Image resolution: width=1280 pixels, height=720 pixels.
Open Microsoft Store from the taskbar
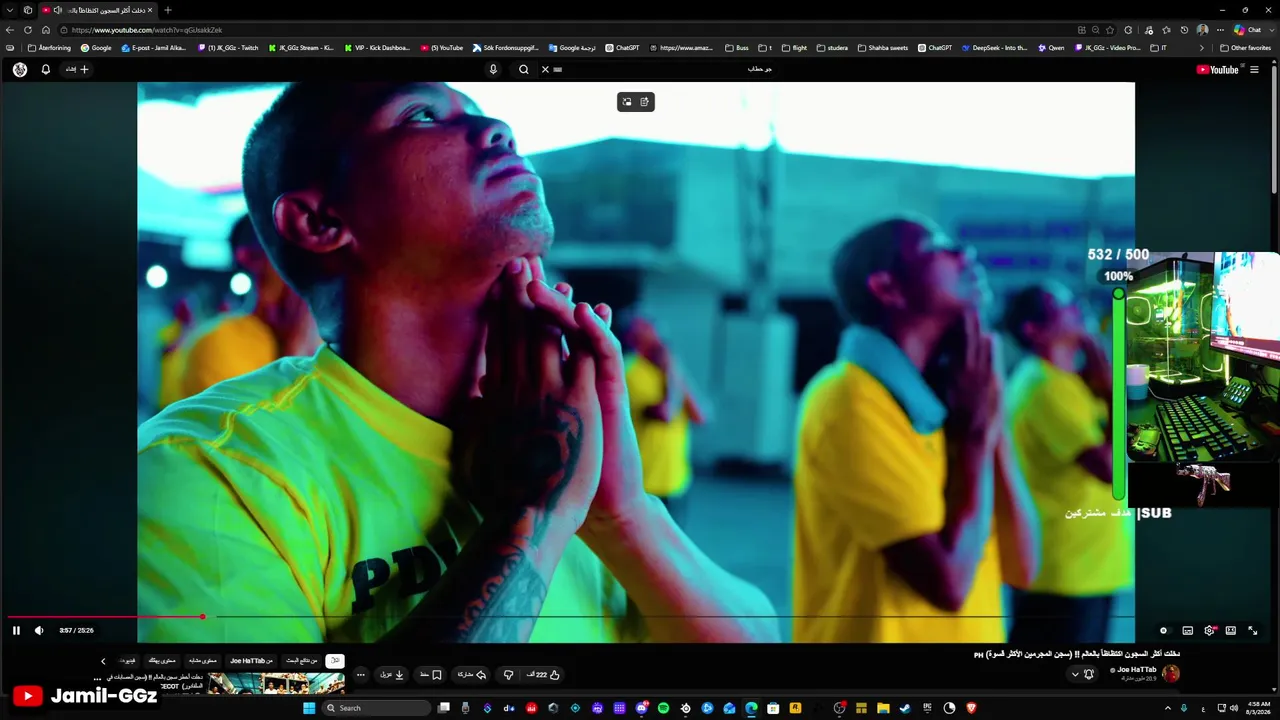point(773,708)
